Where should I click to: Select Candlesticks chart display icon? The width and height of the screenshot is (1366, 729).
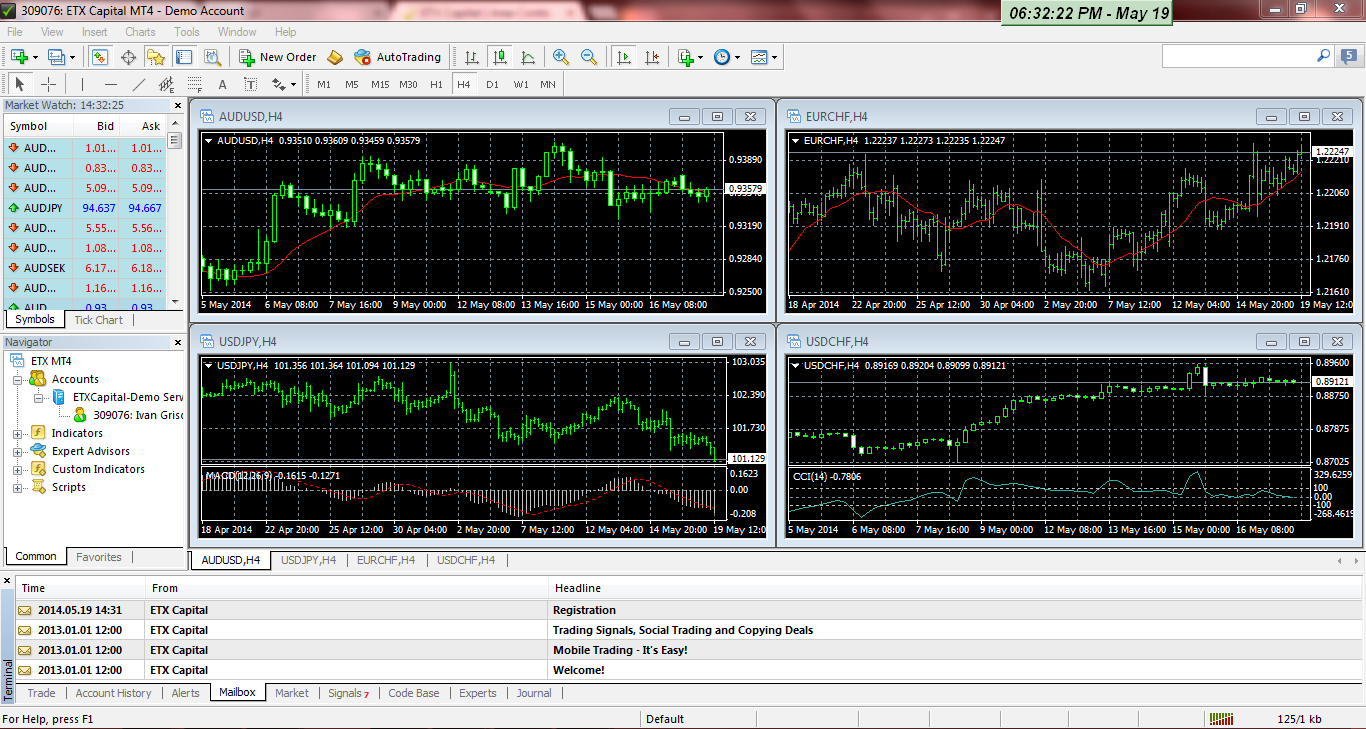pyautogui.click(x=500, y=57)
